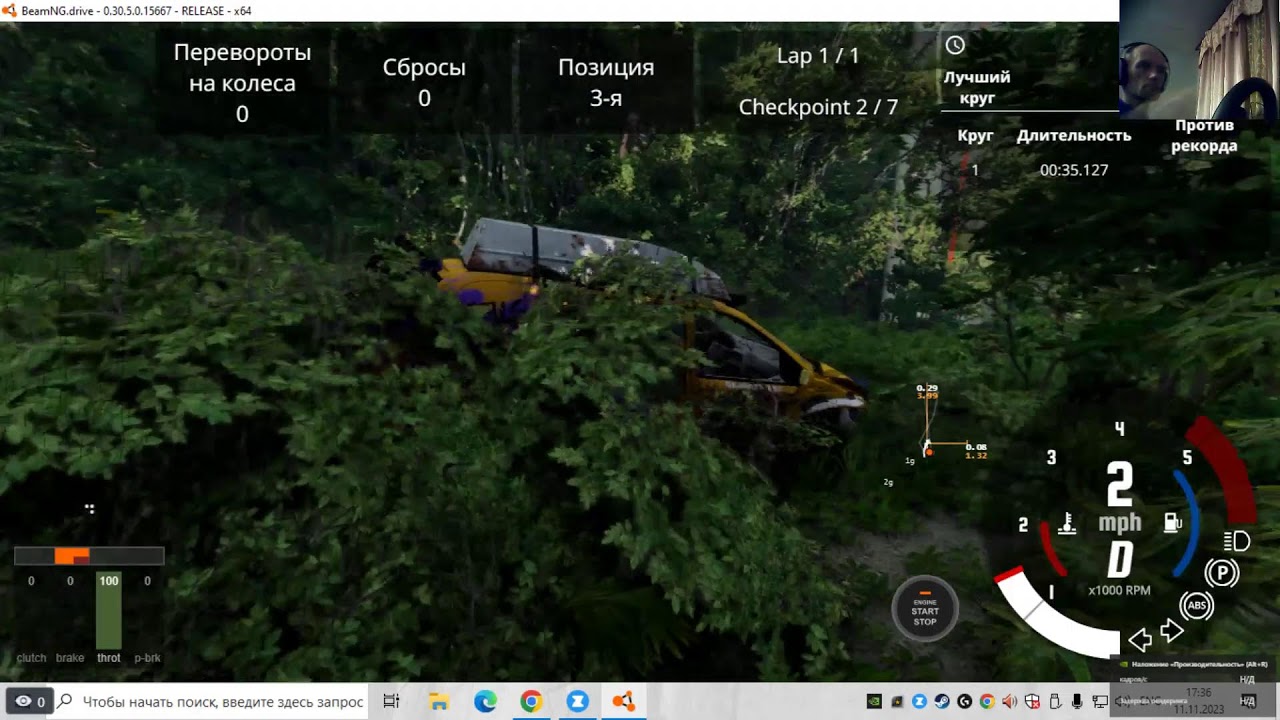This screenshot has height=720, width=1280.
Task: Click the Chrome icon in system tray
Action: tap(987, 702)
